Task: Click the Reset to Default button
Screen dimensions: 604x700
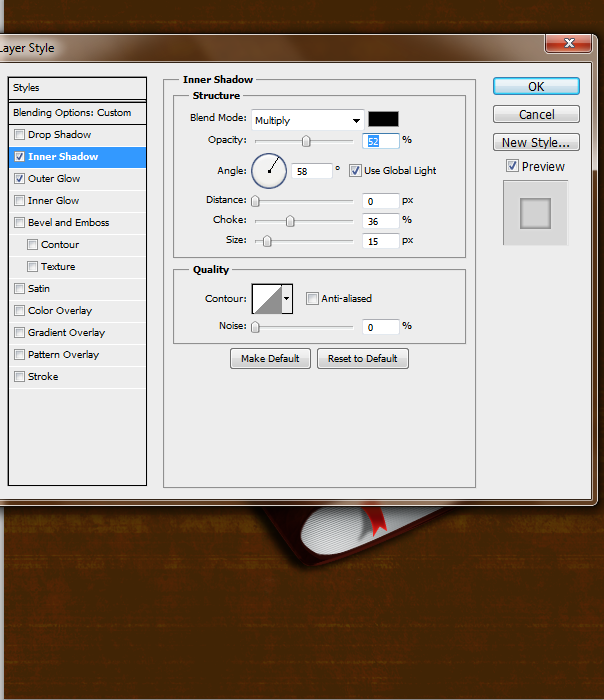Action: 362,358
